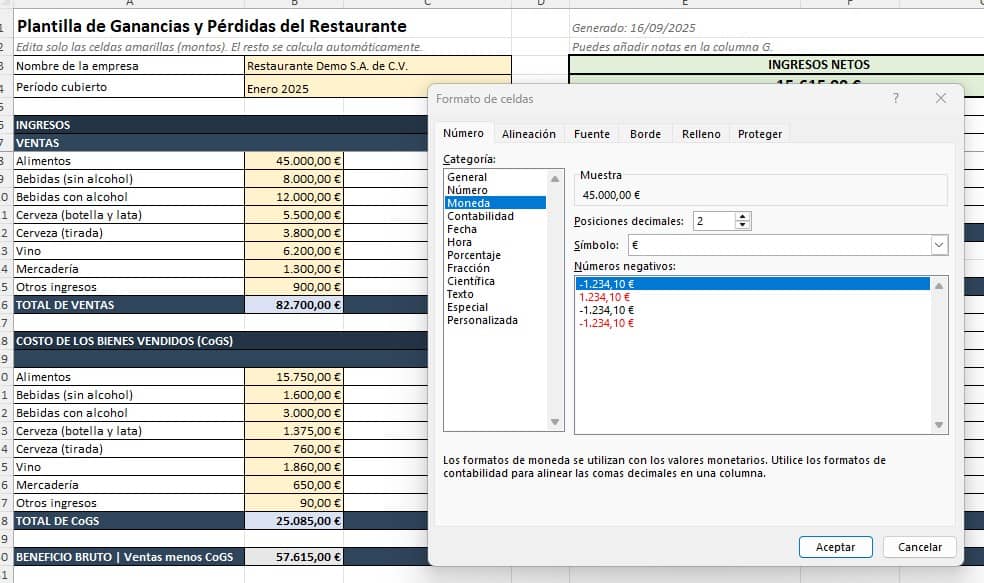Open the Símbolo currency dropdown
The width and height of the screenshot is (984, 583).
(x=938, y=245)
